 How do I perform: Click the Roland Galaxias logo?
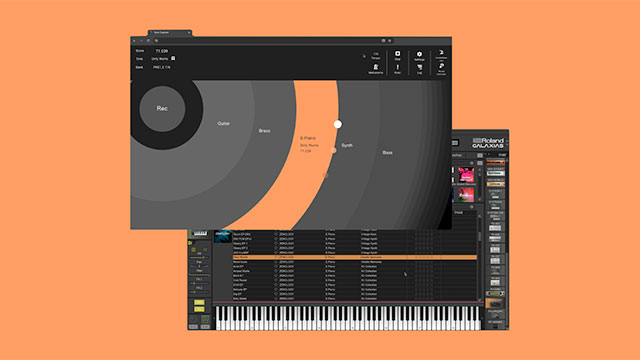pos(488,143)
